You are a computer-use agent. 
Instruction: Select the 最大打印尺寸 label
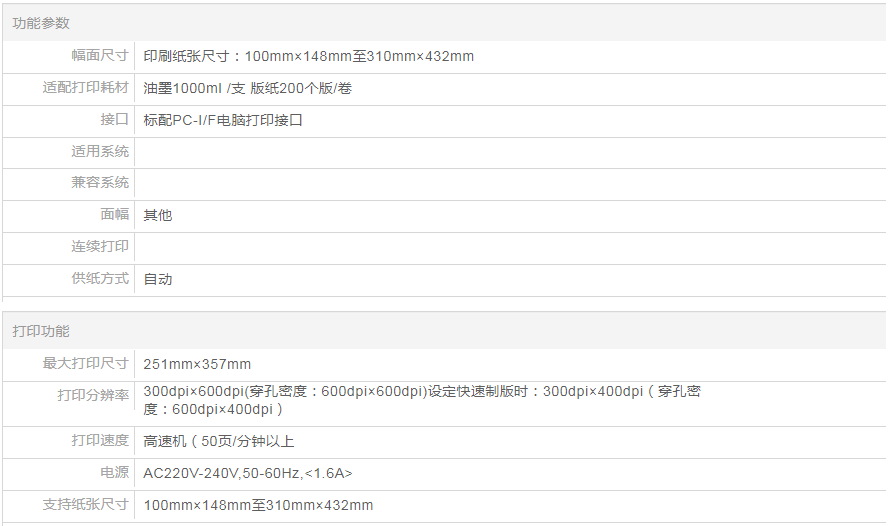pyautogui.click(x=86, y=363)
